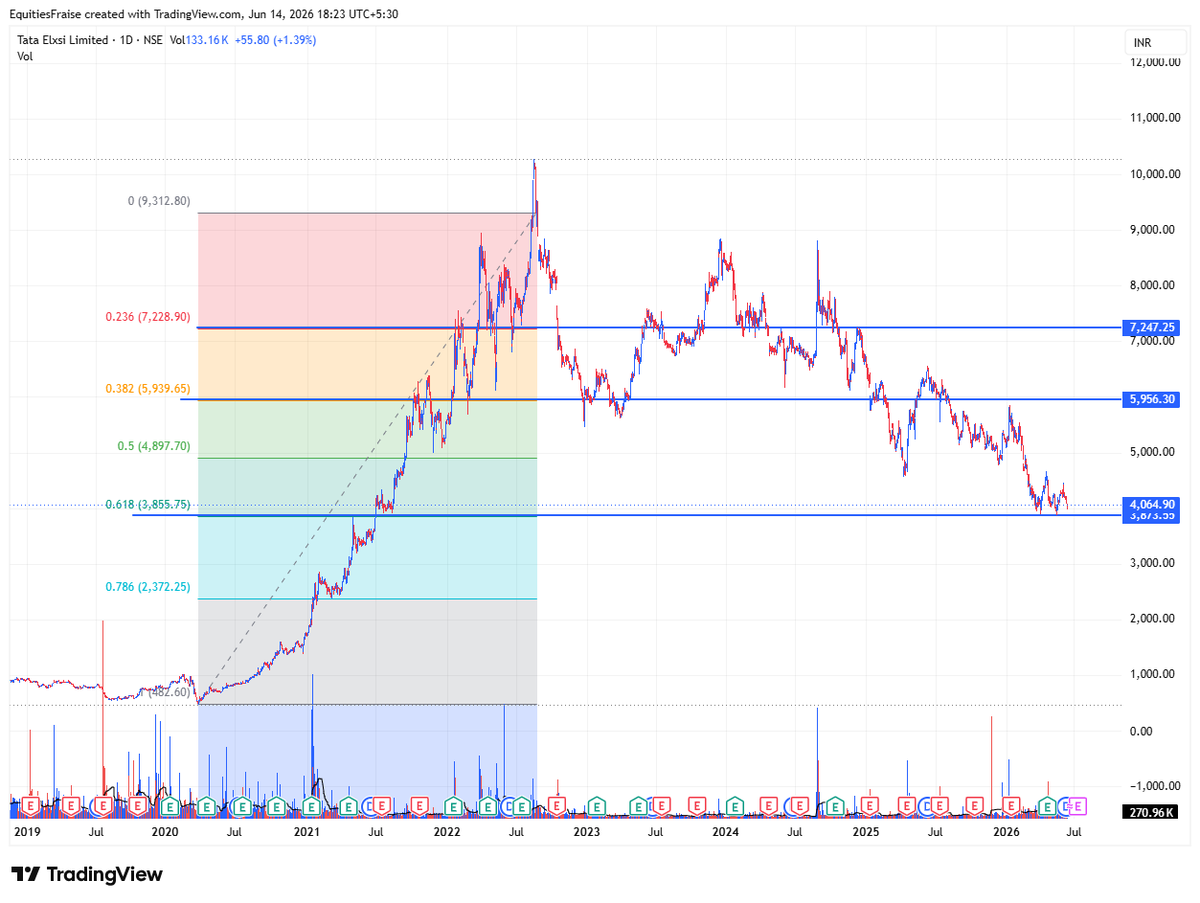Click the 2021 label on time axis
The height and width of the screenshot is (903, 1200).
click(306, 831)
